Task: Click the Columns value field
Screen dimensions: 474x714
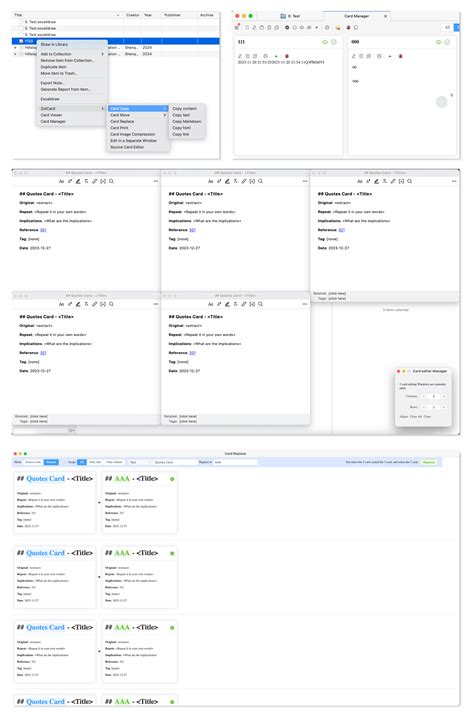Action: pos(433,396)
